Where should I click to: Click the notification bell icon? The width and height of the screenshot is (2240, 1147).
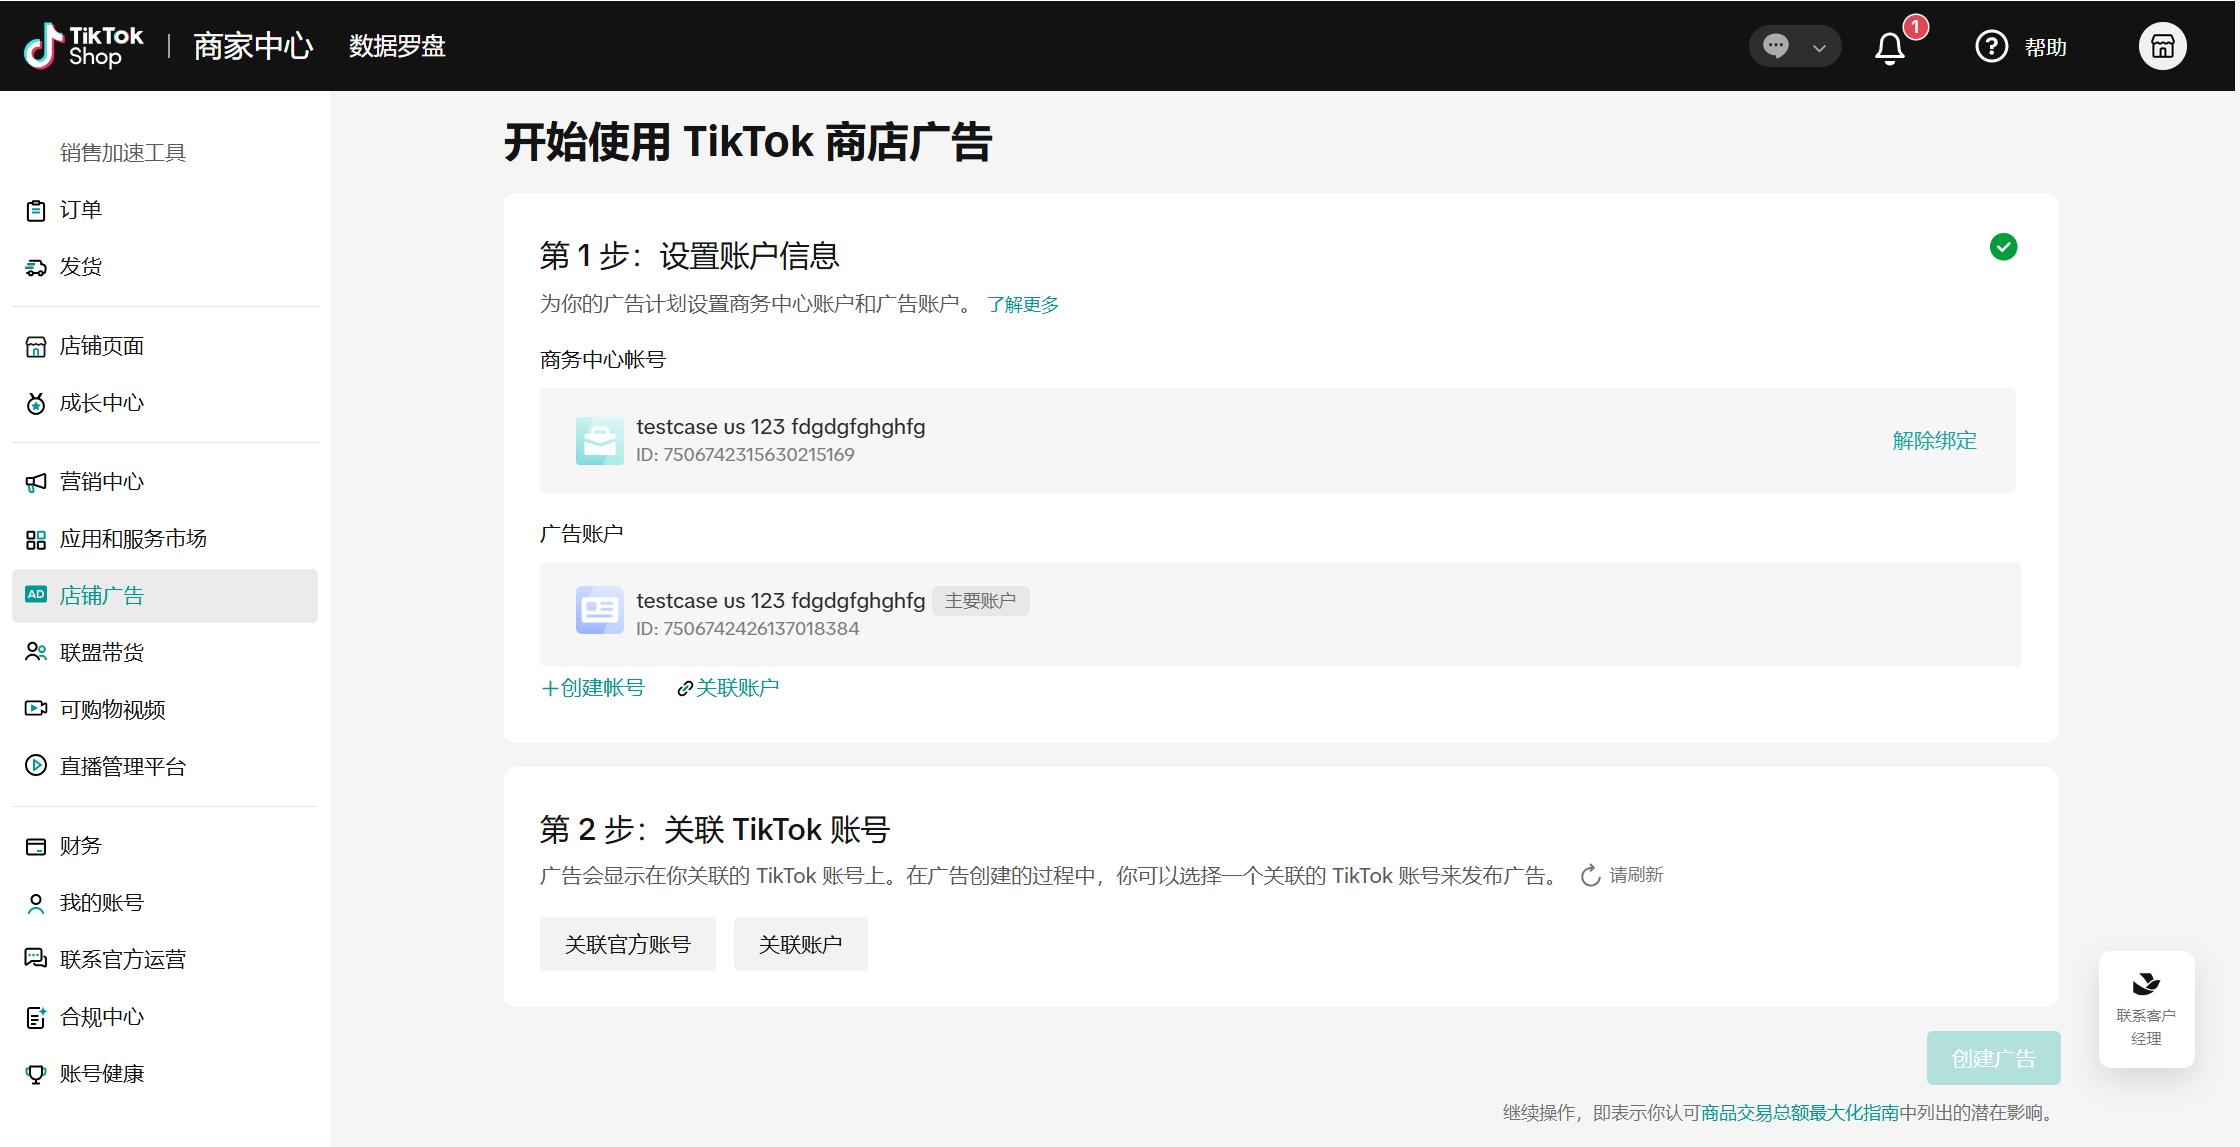point(1889,47)
